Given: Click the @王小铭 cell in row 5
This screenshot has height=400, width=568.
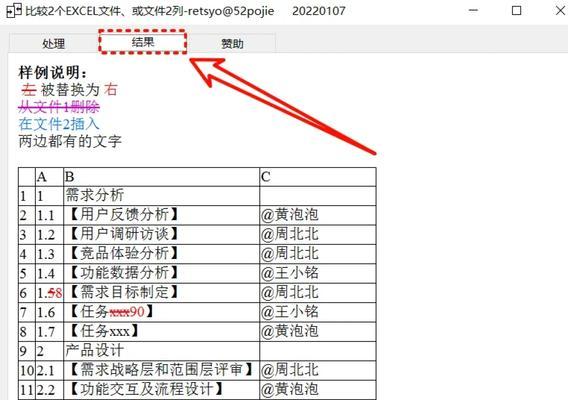Looking at the screenshot, I should click(318, 273).
